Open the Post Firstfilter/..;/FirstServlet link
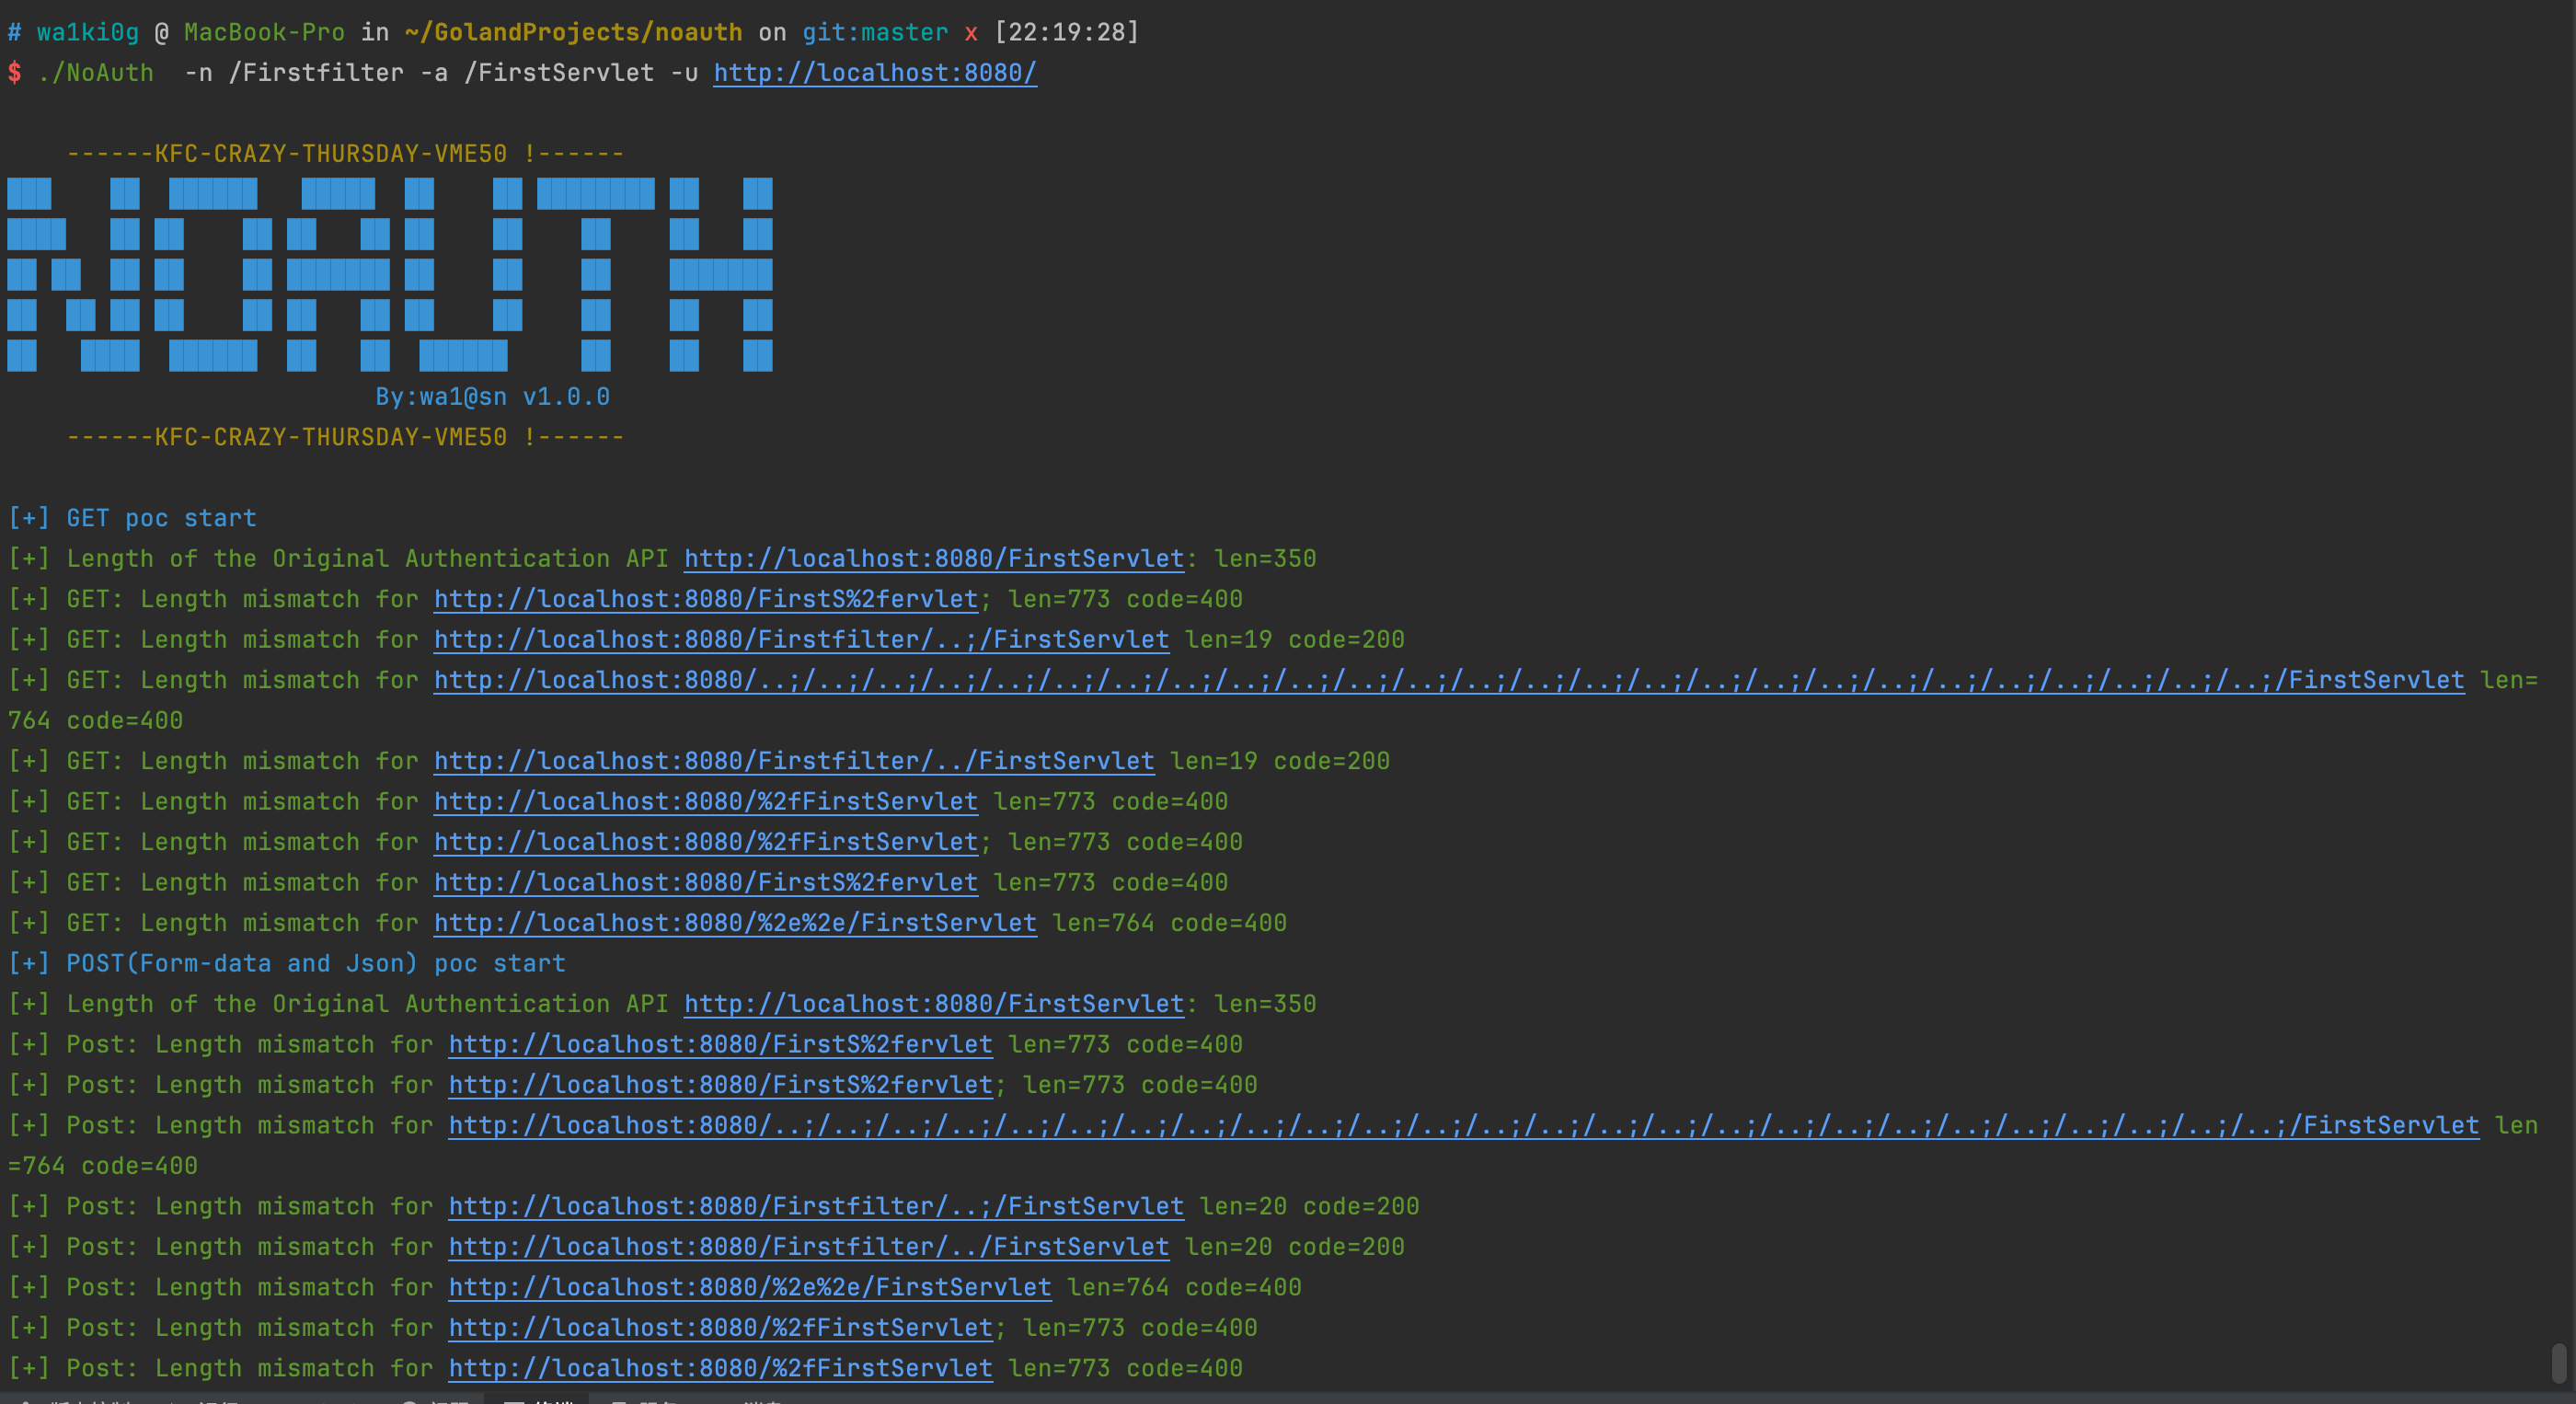Viewport: 2576px width, 1404px height. pyautogui.click(x=815, y=1206)
